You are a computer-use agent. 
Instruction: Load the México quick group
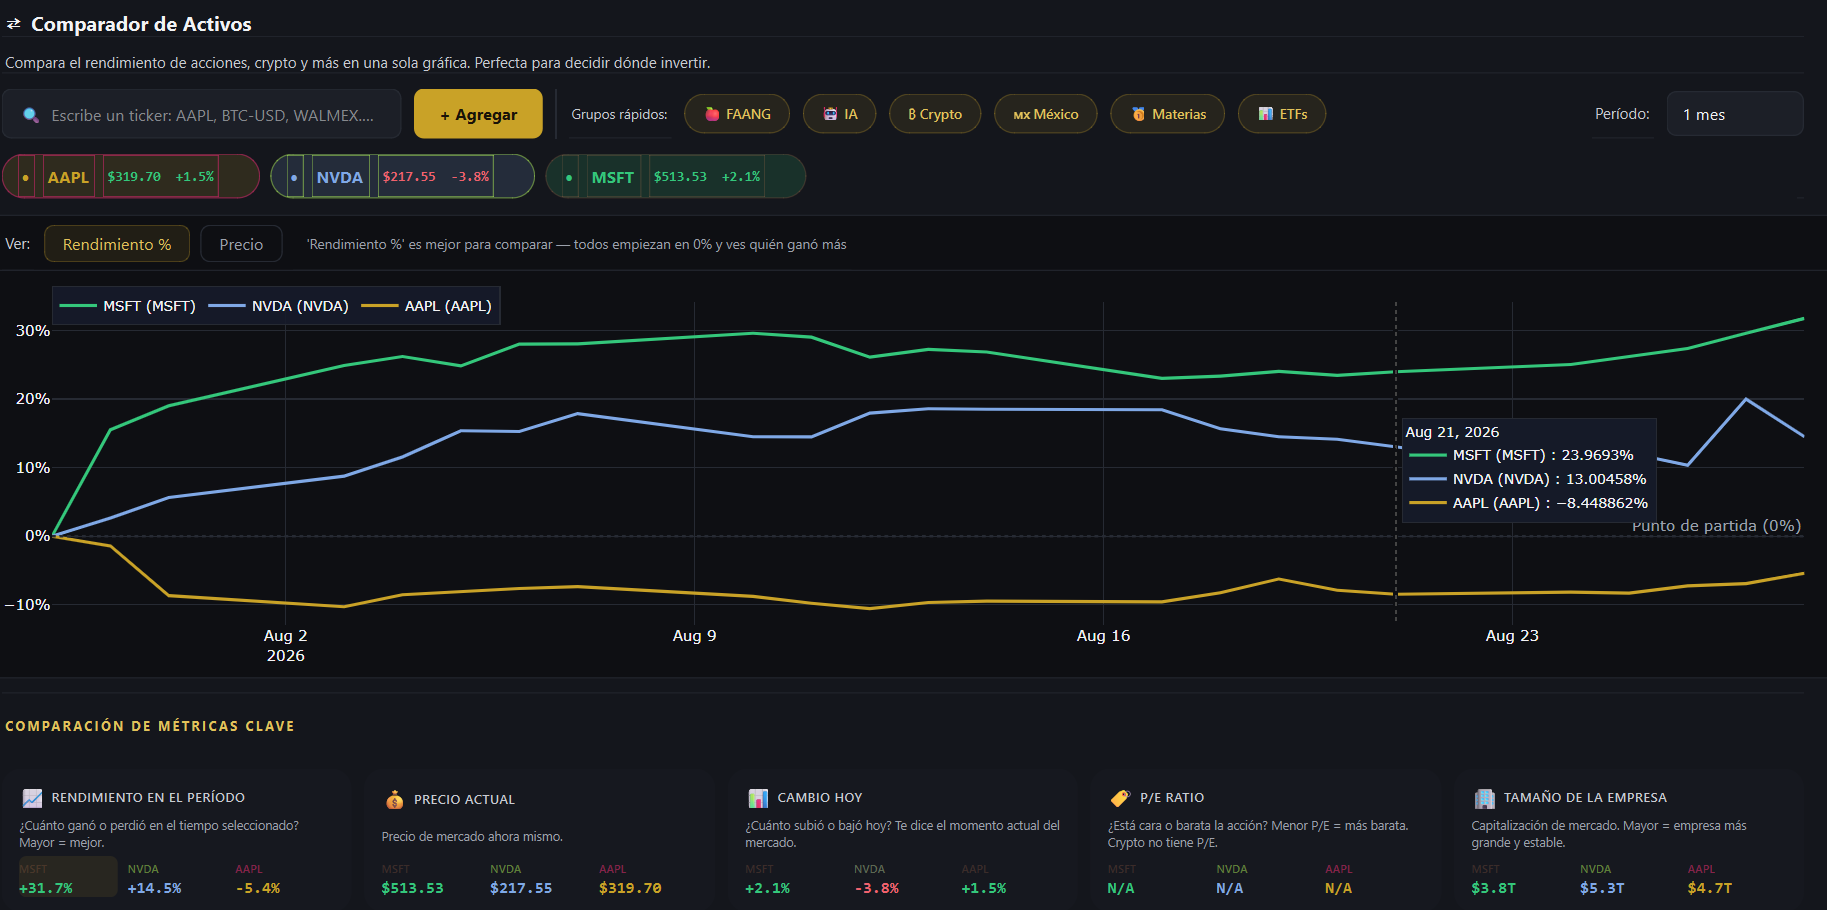click(1046, 114)
